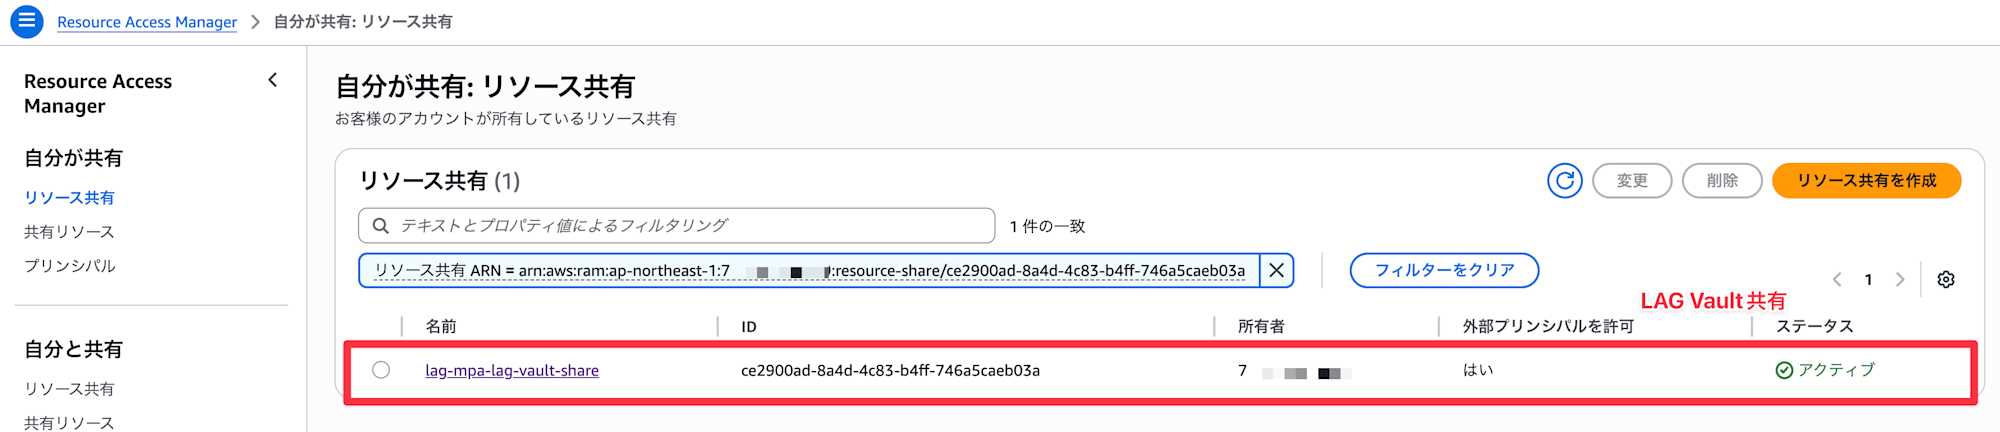Go to previous page of results
2000x432 pixels.
click(x=1837, y=280)
